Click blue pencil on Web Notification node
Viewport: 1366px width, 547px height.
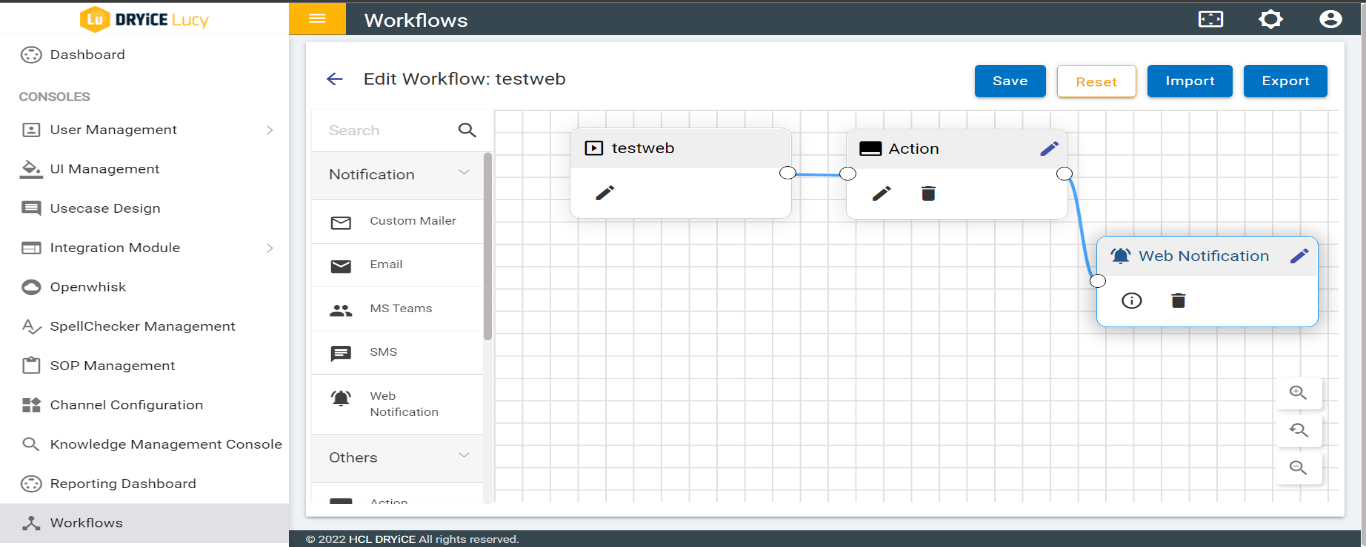coord(1299,256)
